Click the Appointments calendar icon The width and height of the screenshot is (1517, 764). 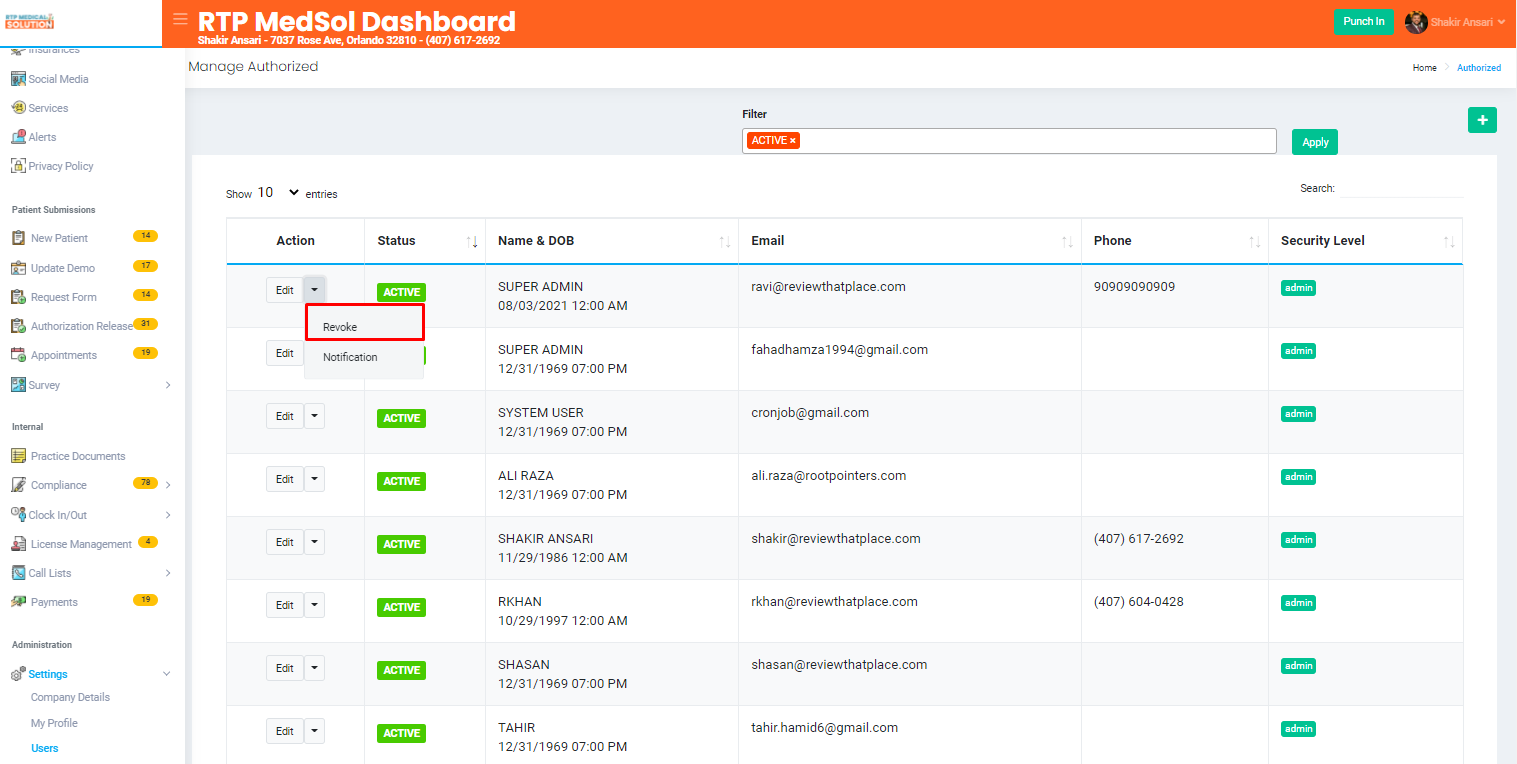(18, 355)
